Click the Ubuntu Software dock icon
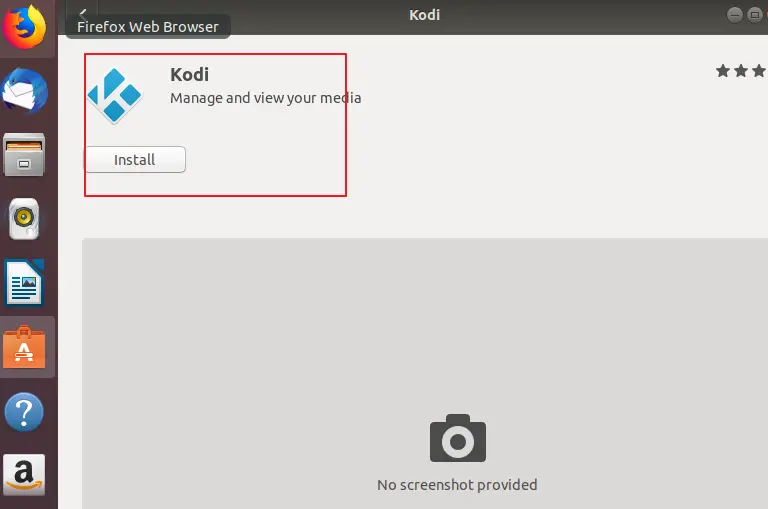This screenshot has height=509, width=768. (24, 347)
